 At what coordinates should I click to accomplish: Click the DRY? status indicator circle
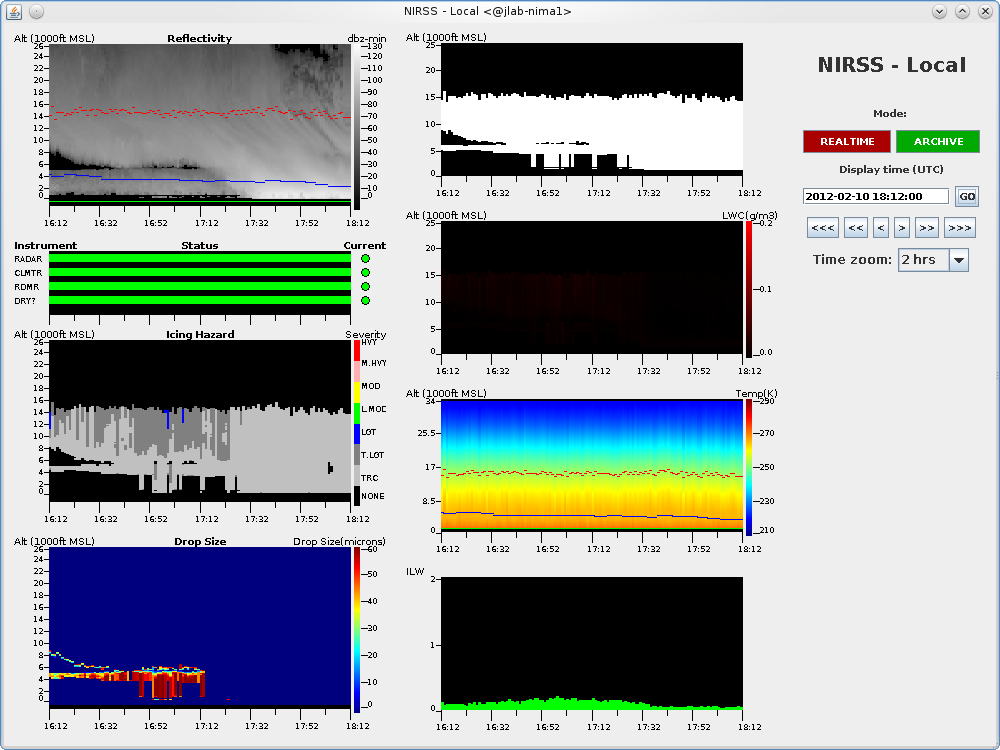click(x=365, y=301)
